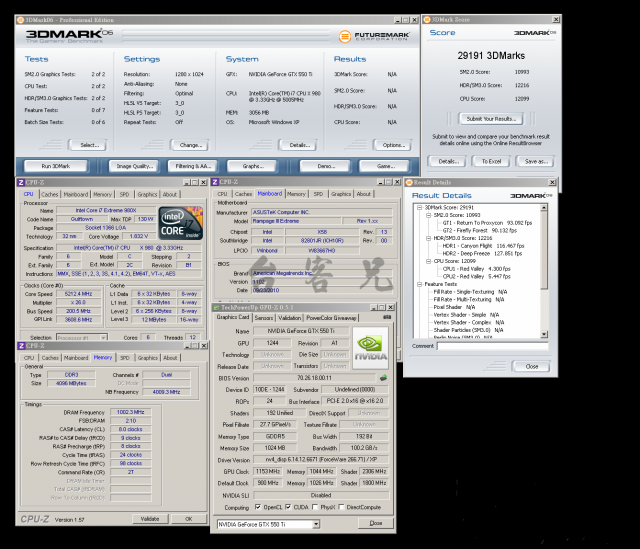The height and width of the screenshot is (549, 640).
Task: Click the 3DMark06 window title icon
Action: (20, 20)
